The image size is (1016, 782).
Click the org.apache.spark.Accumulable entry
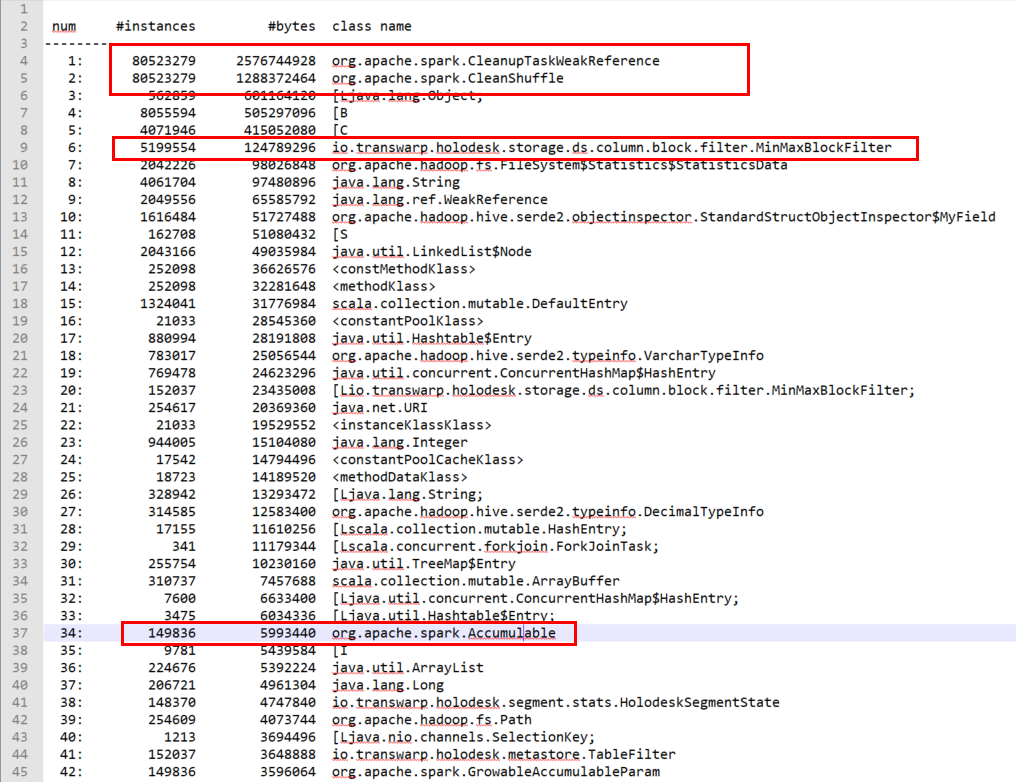(443, 633)
